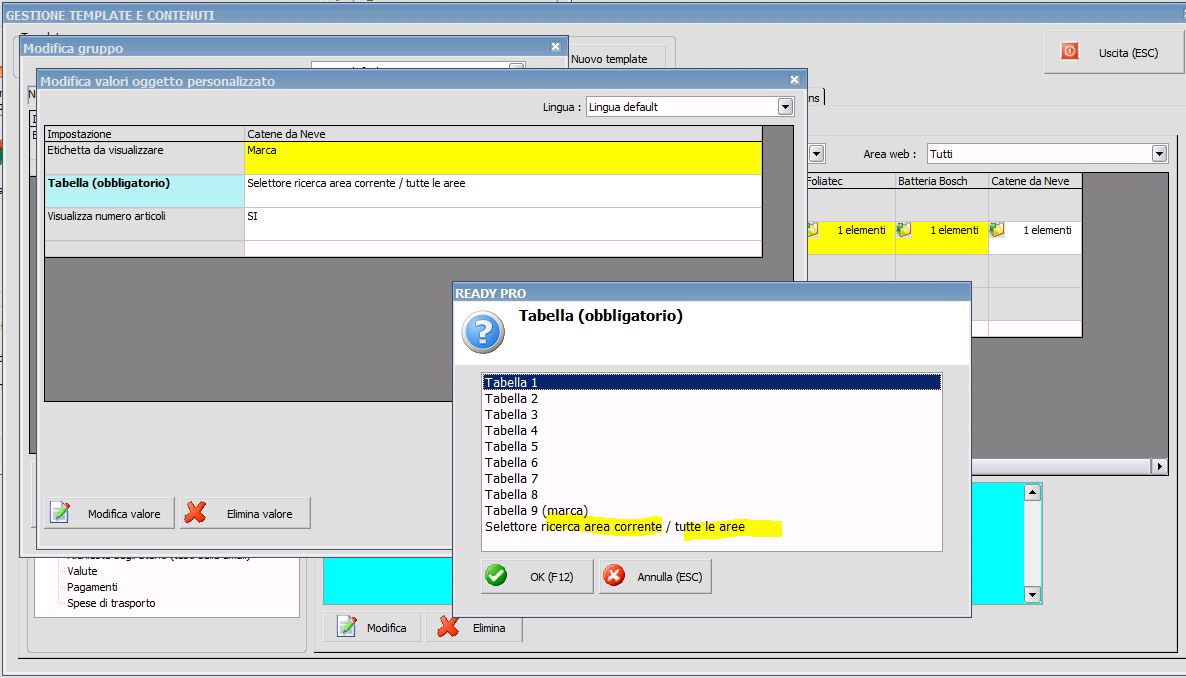Click the pencil icon on Modifica valore
This screenshot has width=1186, height=678.
61,513
